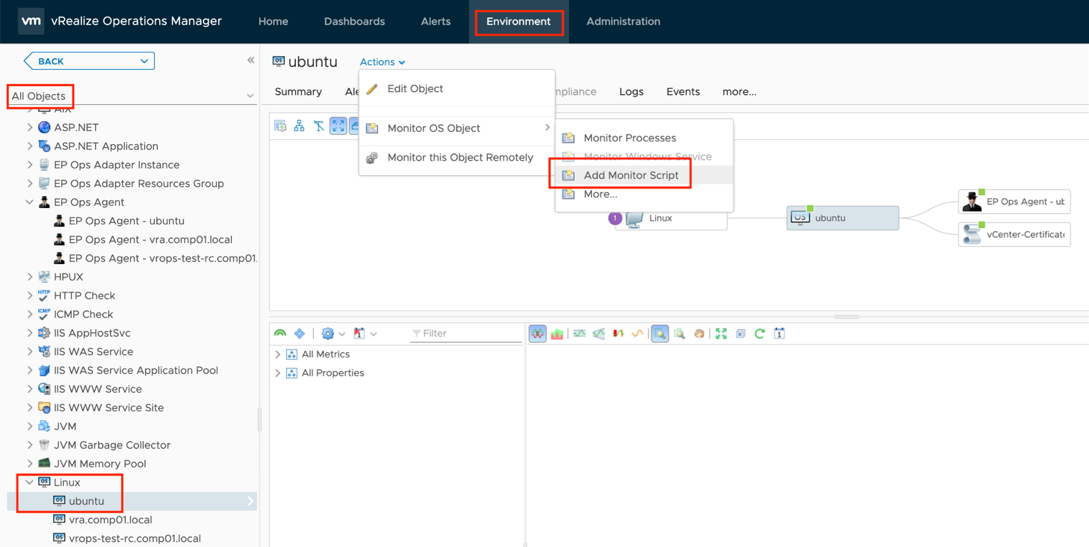This screenshot has height=547, width=1089.
Task: Toggle the split charts button
Action: coord(538,334)
